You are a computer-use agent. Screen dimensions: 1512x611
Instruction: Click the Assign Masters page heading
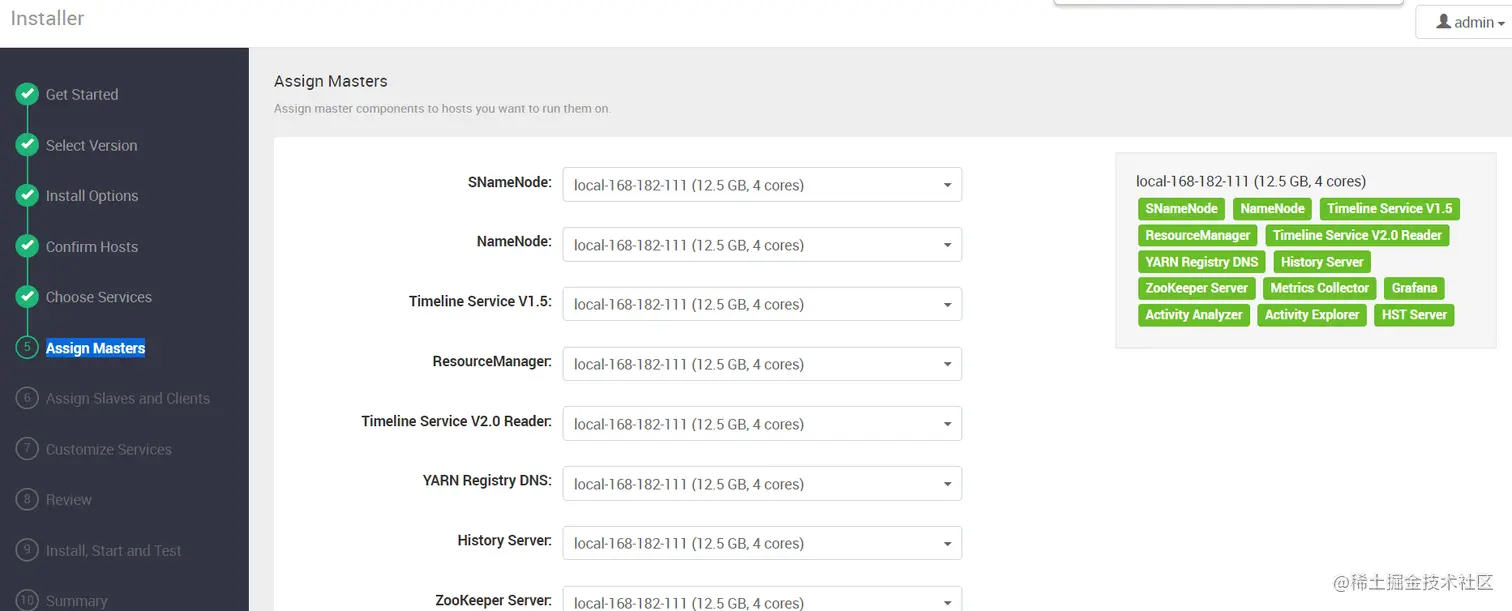[x=330, y=81]
